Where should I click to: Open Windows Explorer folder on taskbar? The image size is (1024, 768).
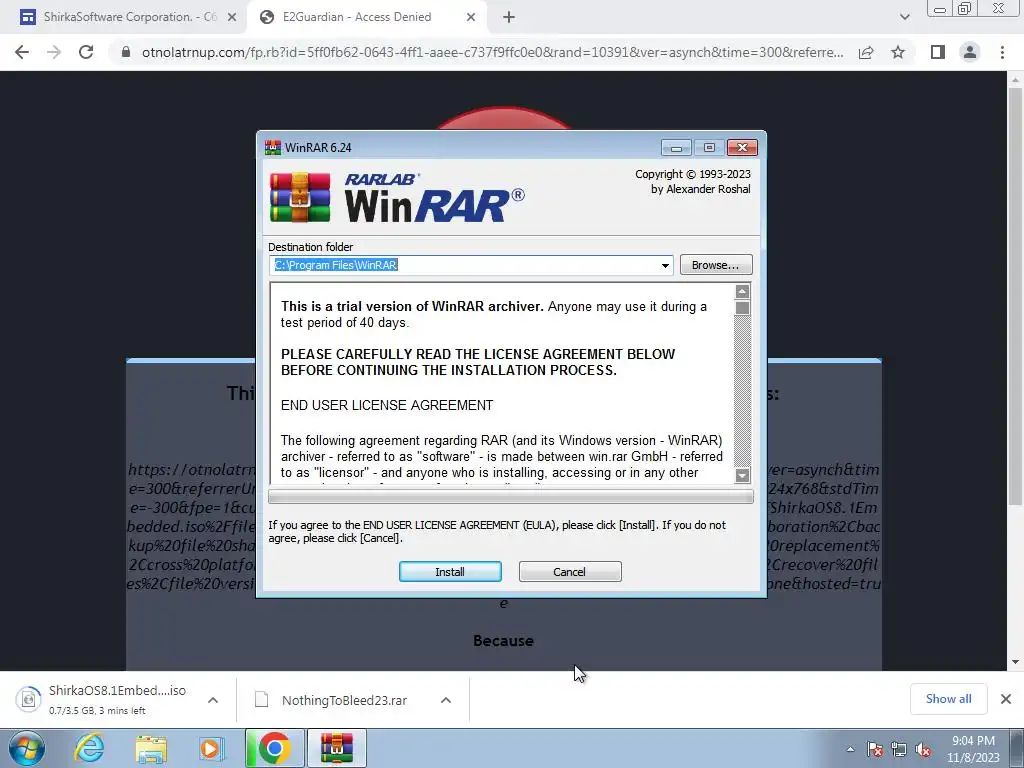point(151,748)
